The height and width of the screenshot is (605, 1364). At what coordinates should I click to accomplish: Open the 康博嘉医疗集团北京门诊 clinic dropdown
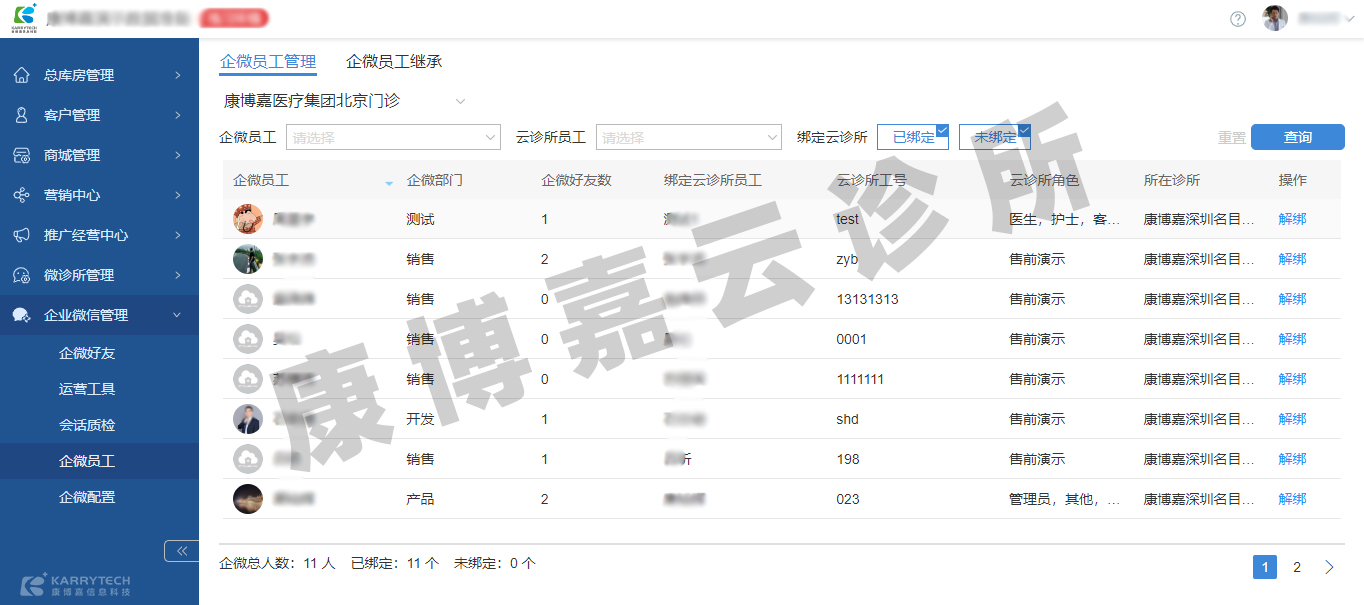click(345, 101)
